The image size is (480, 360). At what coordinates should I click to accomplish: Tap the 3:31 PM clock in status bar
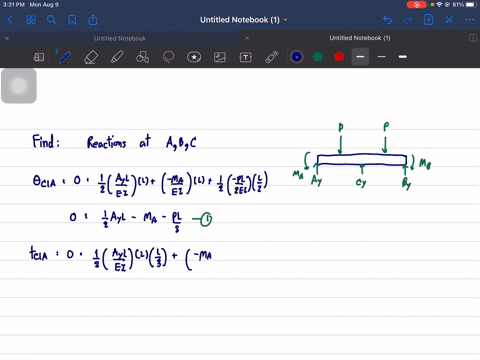pyautogui.click(x=14, y=5)
